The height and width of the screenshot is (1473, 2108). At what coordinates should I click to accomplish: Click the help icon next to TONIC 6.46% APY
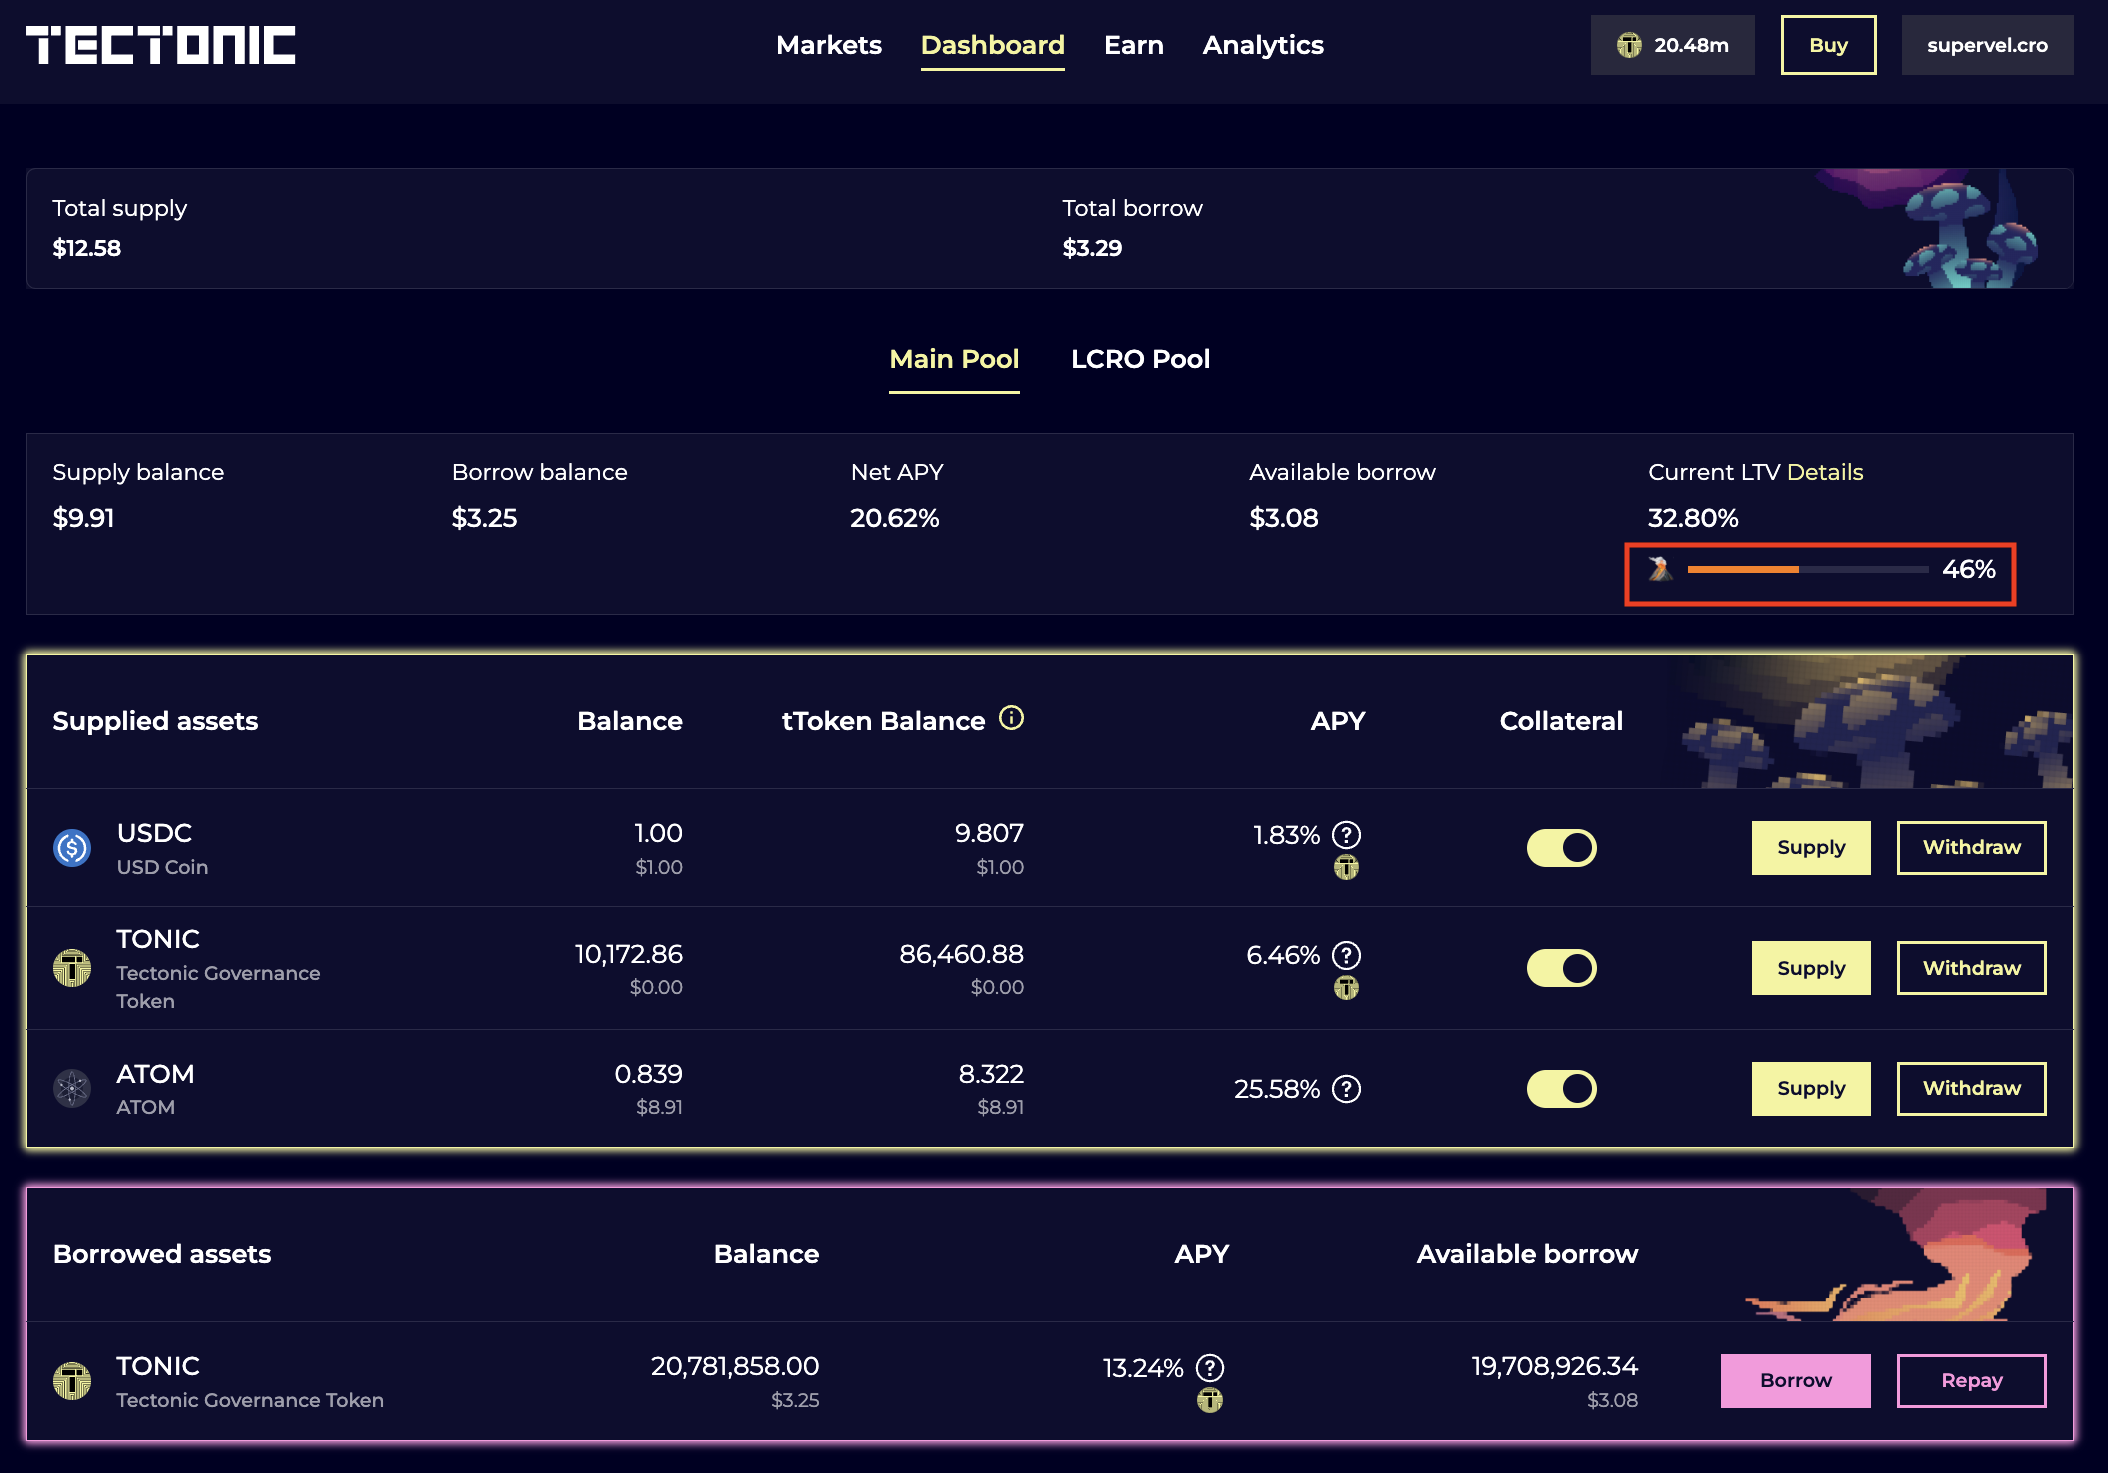click(1347, 955)
